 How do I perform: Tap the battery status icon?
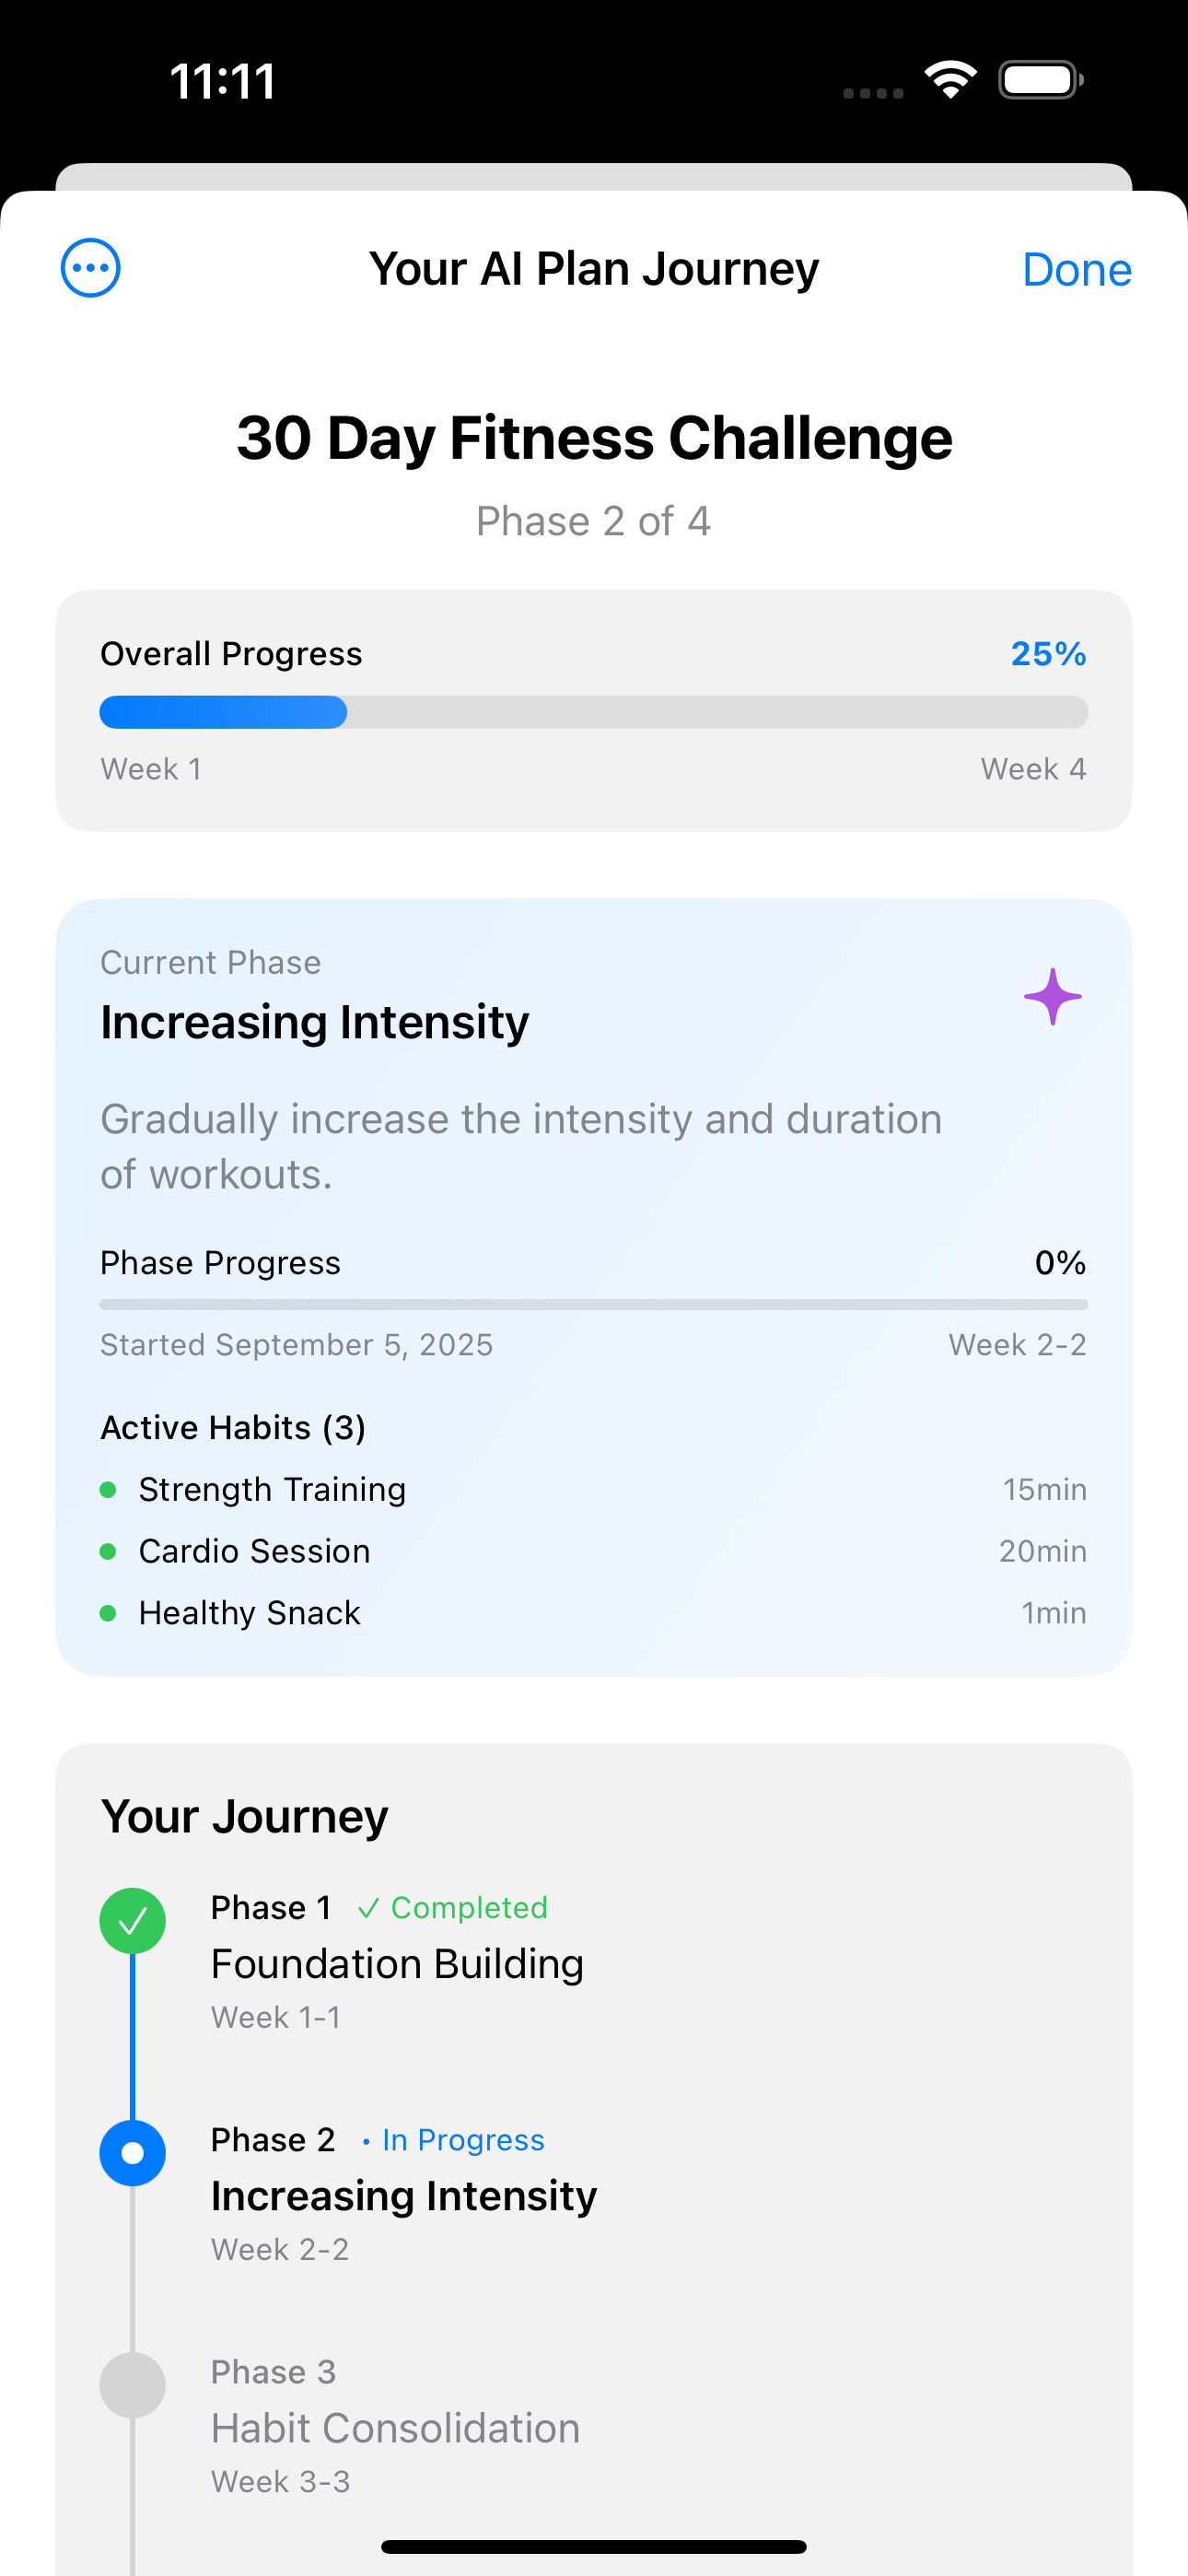[x=1040, y=80]
